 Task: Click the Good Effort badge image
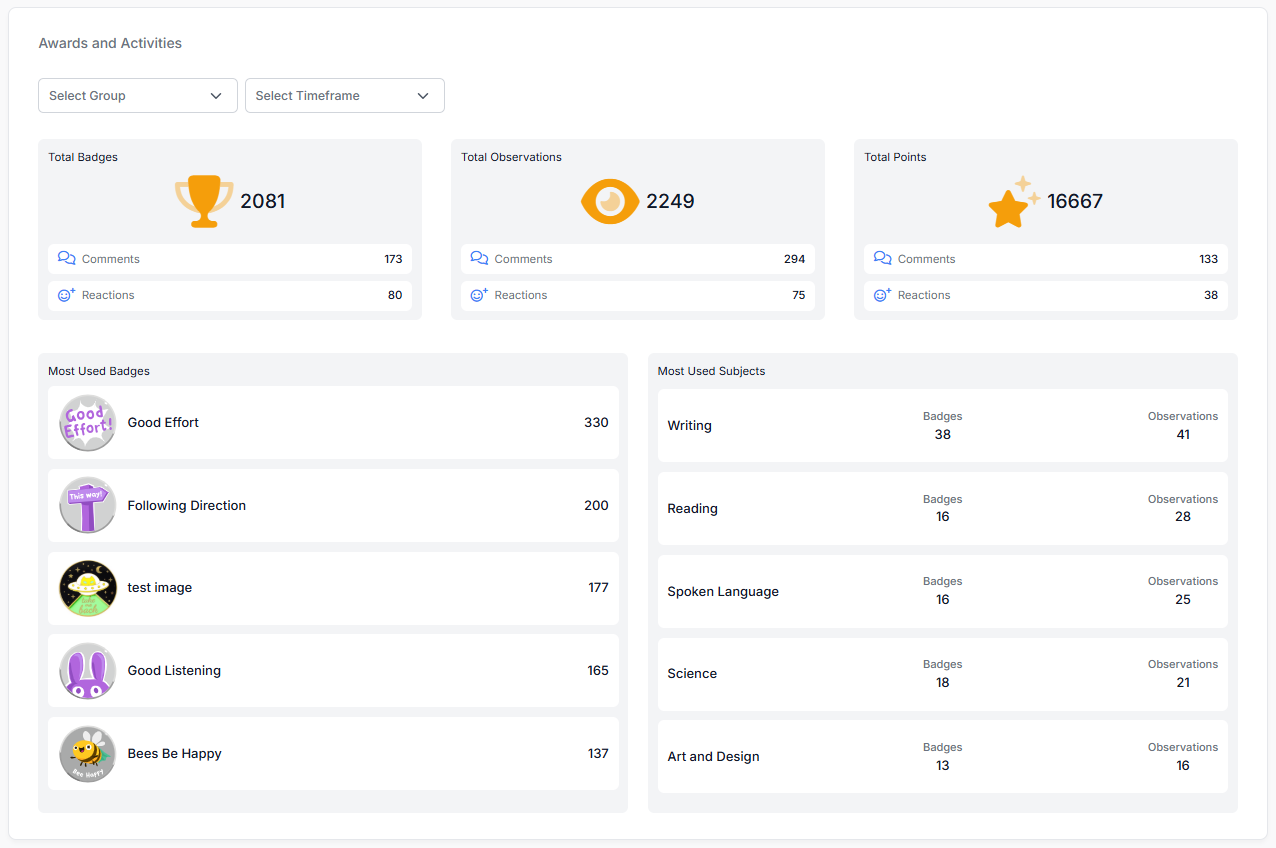88,423
